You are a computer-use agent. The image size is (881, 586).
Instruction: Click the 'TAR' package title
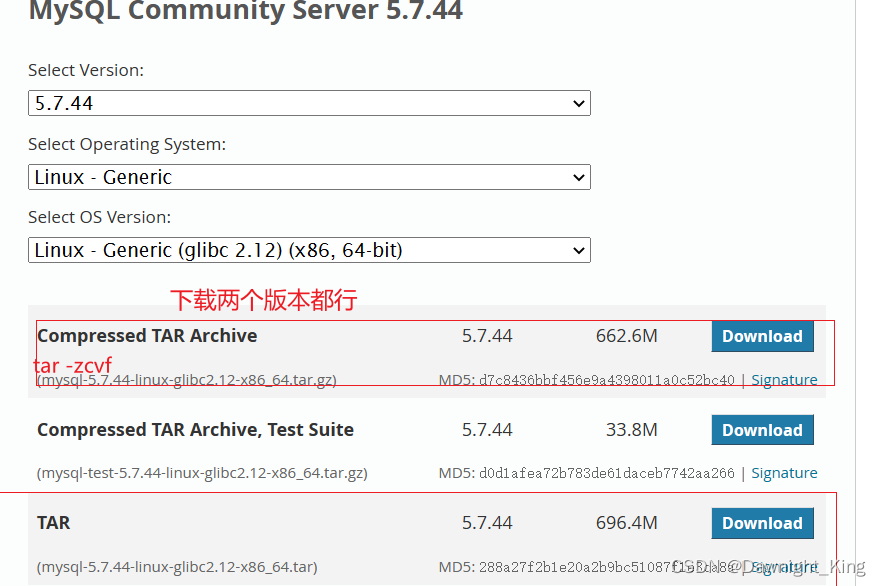point(53,523)
